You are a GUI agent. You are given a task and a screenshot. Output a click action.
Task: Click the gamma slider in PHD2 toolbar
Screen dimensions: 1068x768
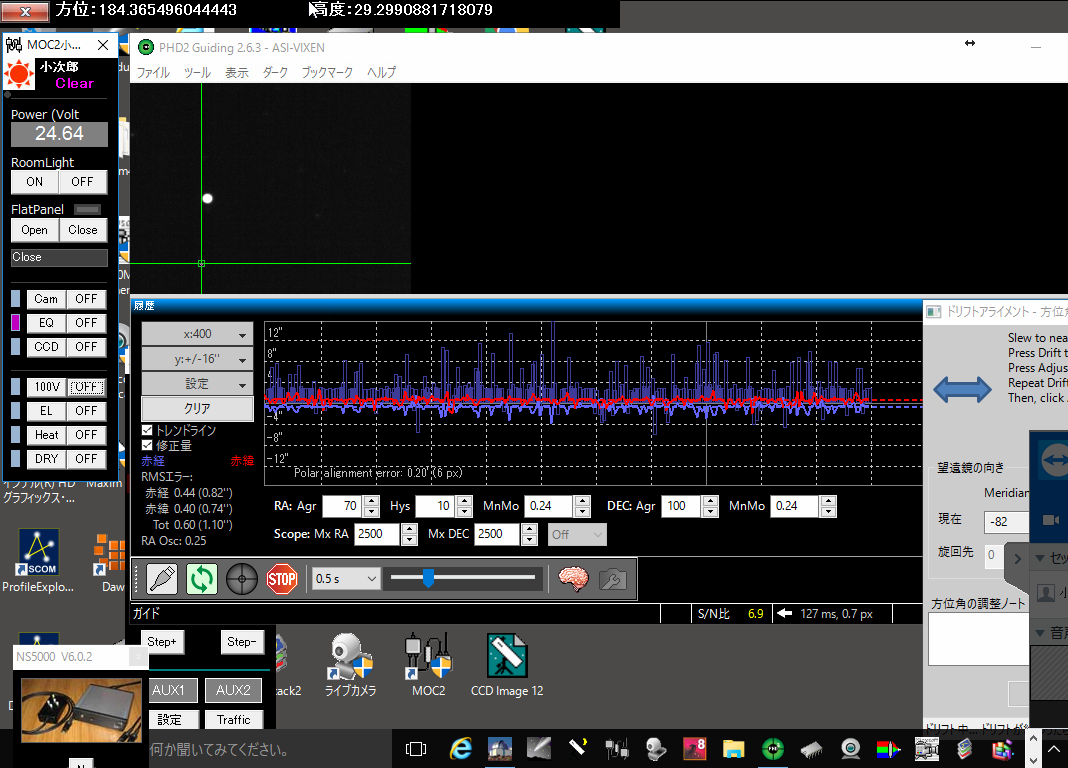click(463, 578)
